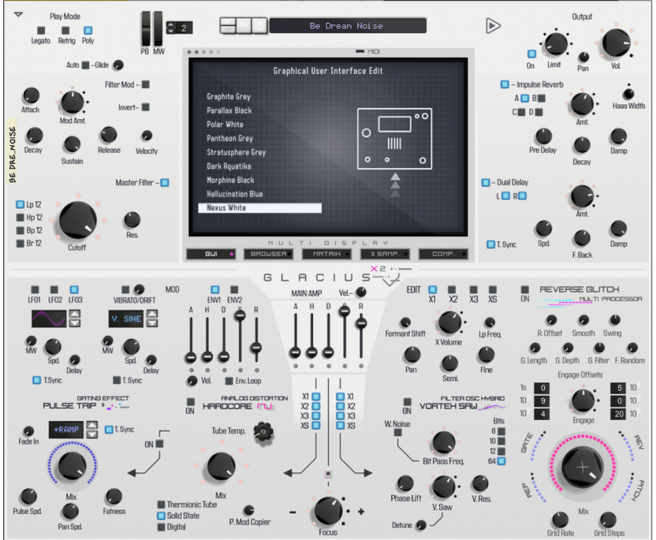Click the Reverse Glitch large Mix knob
The width and height of the screenshot is (656, 540).
point(583,467)
